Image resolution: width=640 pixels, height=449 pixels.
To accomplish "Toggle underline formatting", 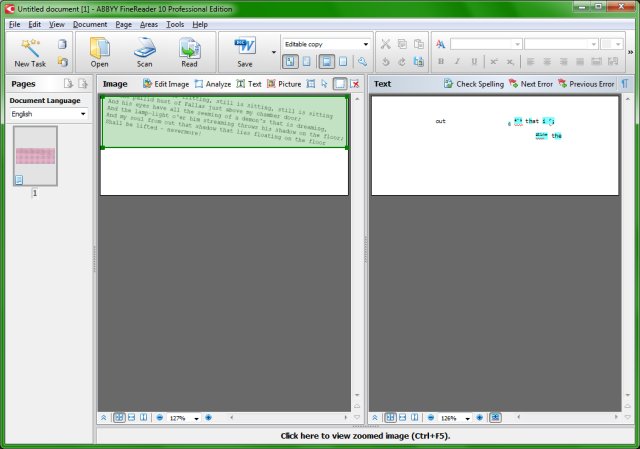I will 474,62.
